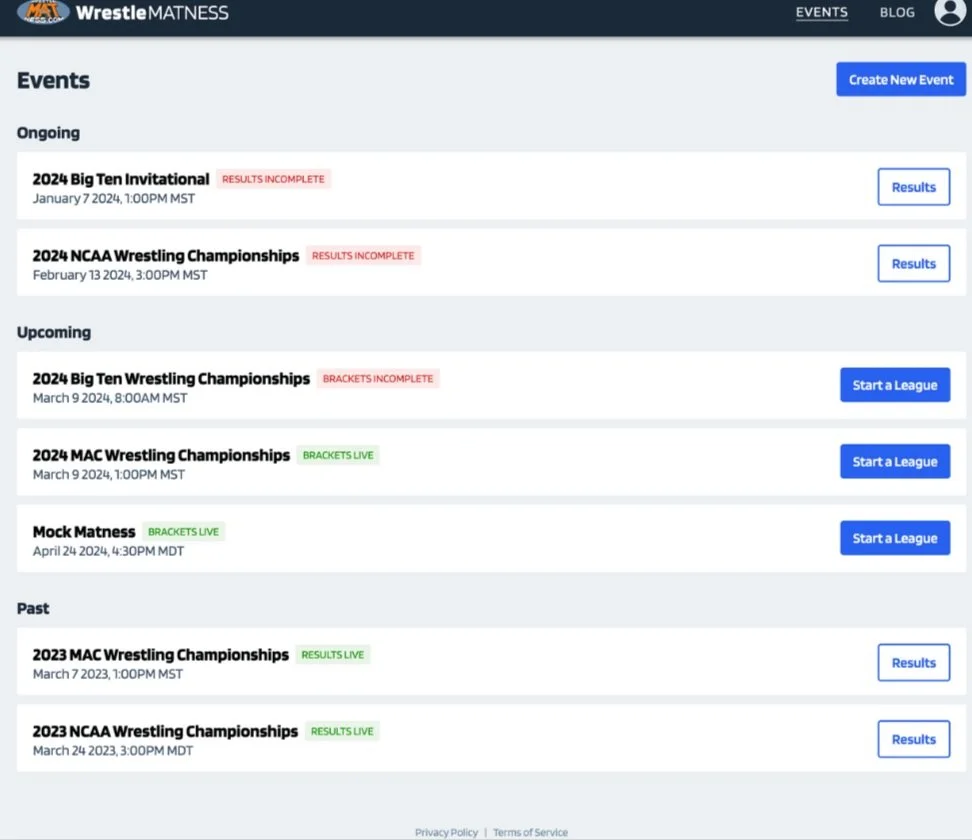The width and height of the screenshot is (972, 840).
Task: Click the March 24 2023, 3:00PM MDT date
Action: [113, 751]
